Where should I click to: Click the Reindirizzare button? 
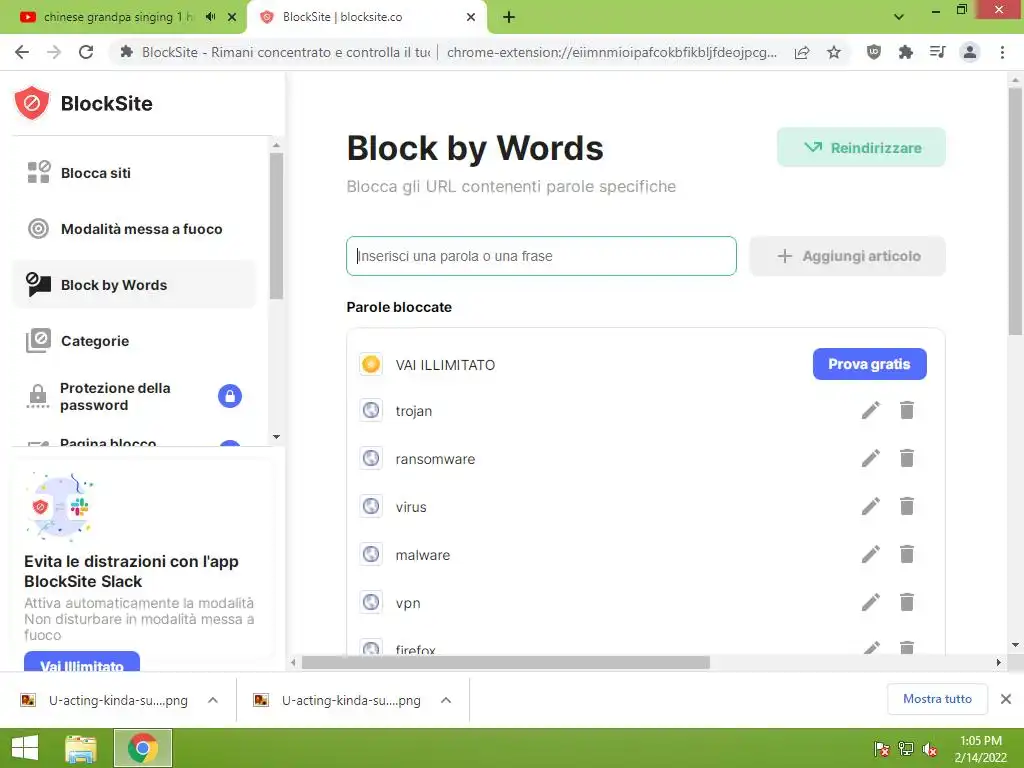[861, 148]
